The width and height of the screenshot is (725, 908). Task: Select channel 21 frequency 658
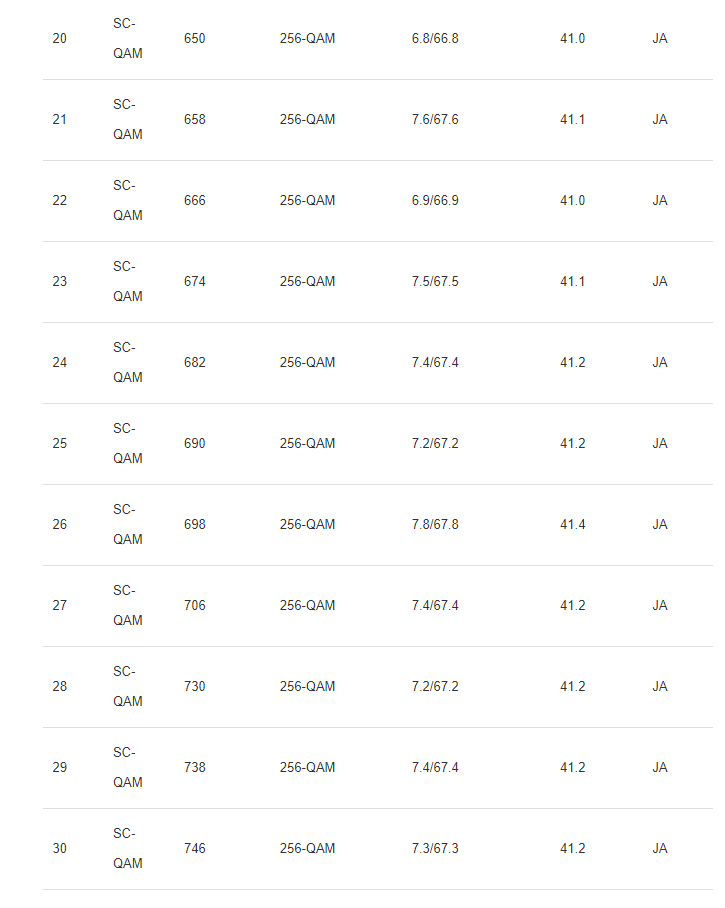pyautogui.click(x=195, y=120)
